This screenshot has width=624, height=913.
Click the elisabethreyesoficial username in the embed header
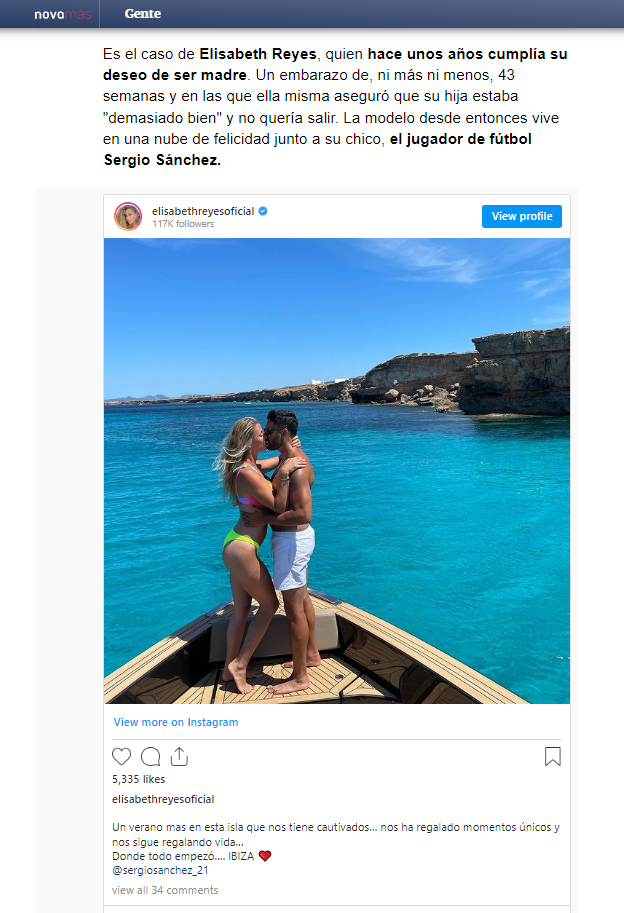tap(204, 211)
